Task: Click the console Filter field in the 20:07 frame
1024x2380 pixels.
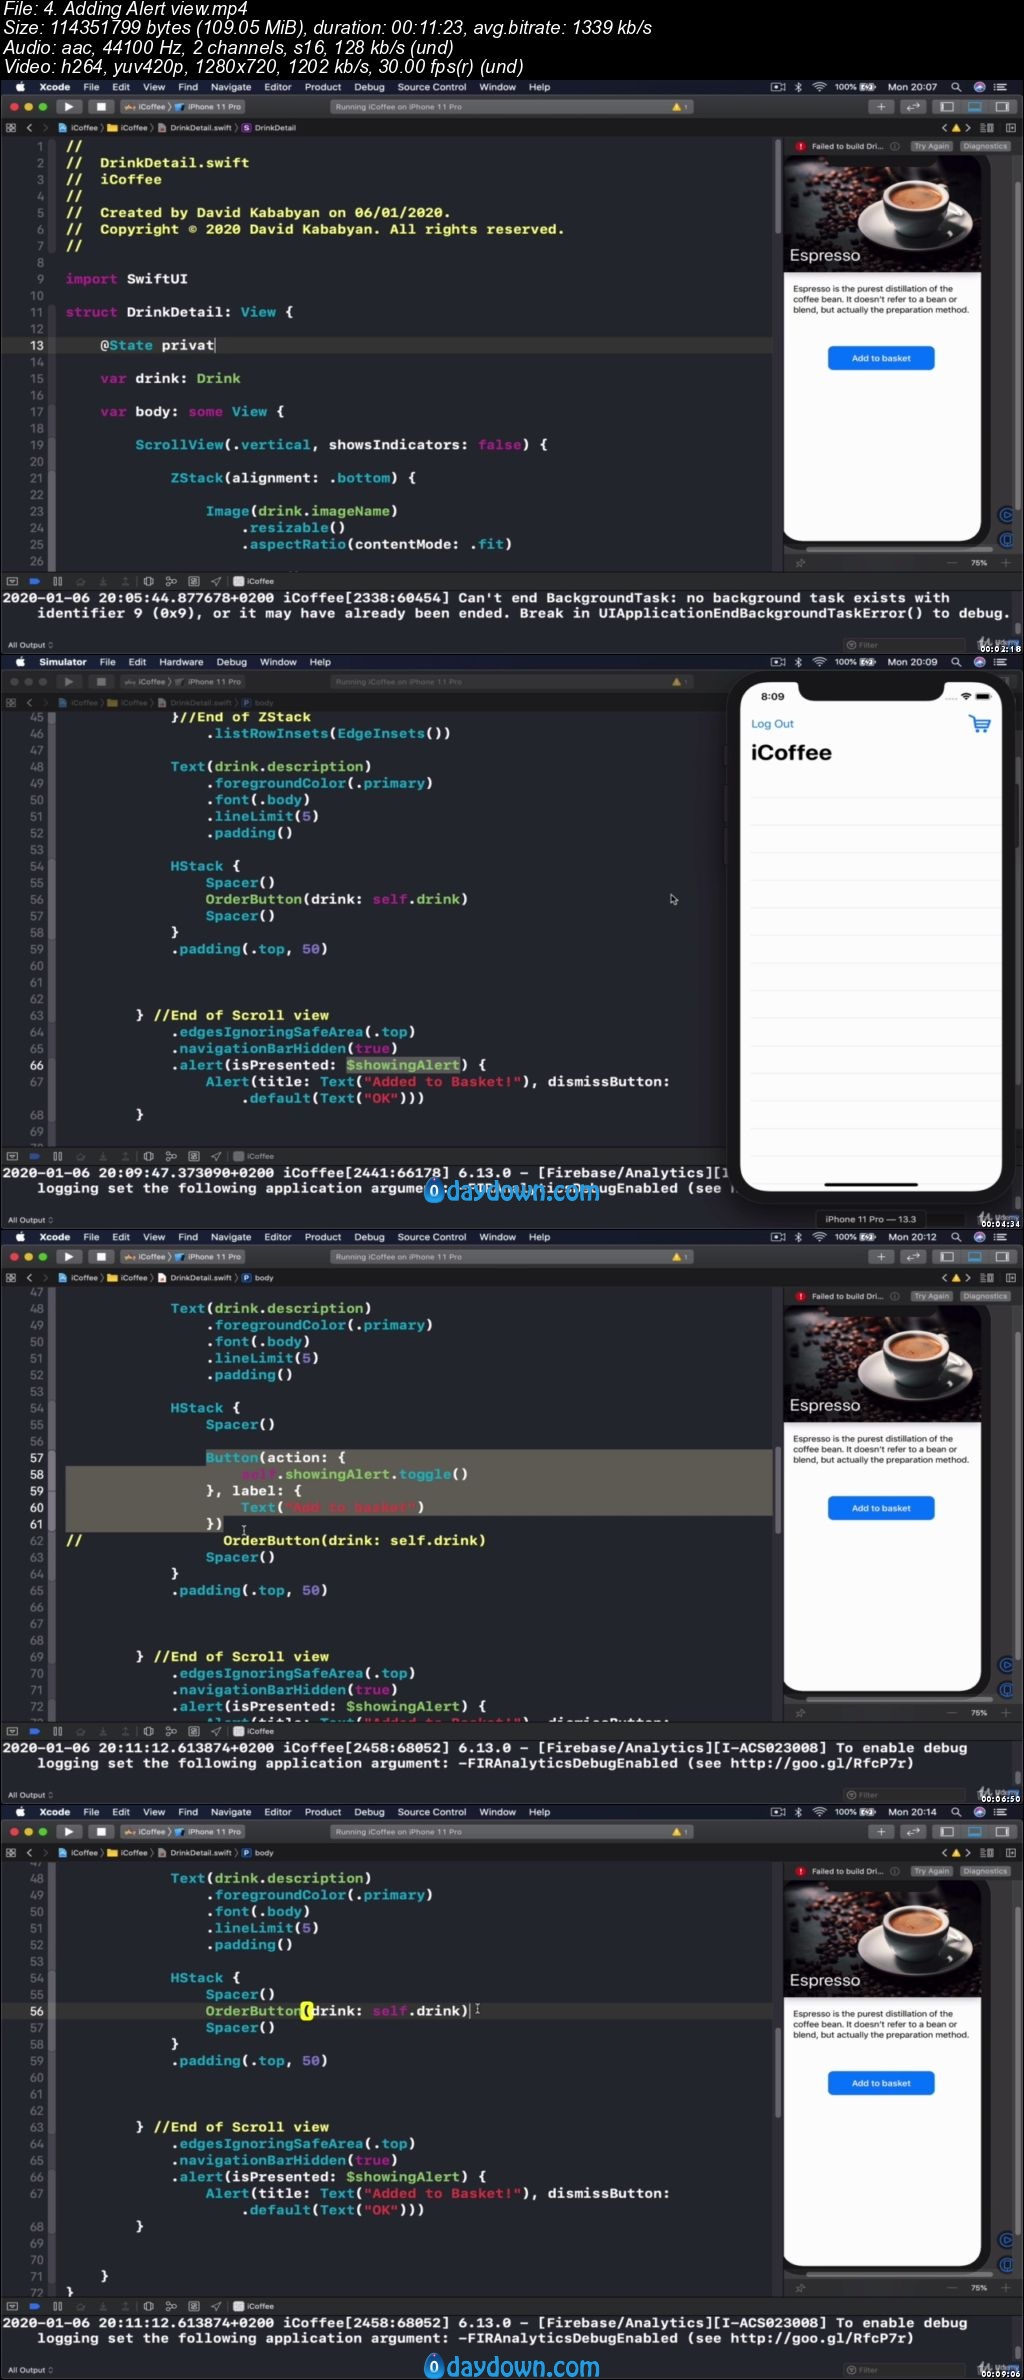Action: 905,645
